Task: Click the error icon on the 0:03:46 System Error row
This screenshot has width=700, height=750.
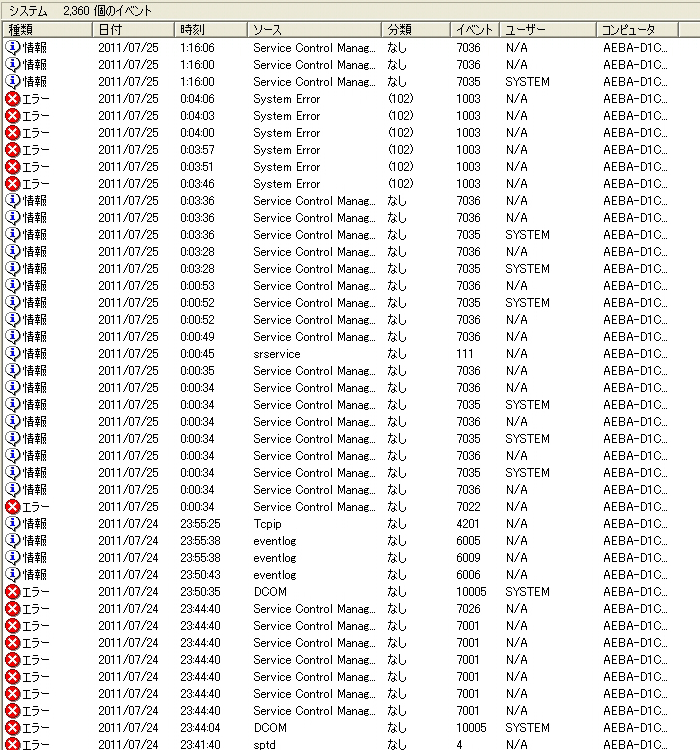Action: coord(13,183)
